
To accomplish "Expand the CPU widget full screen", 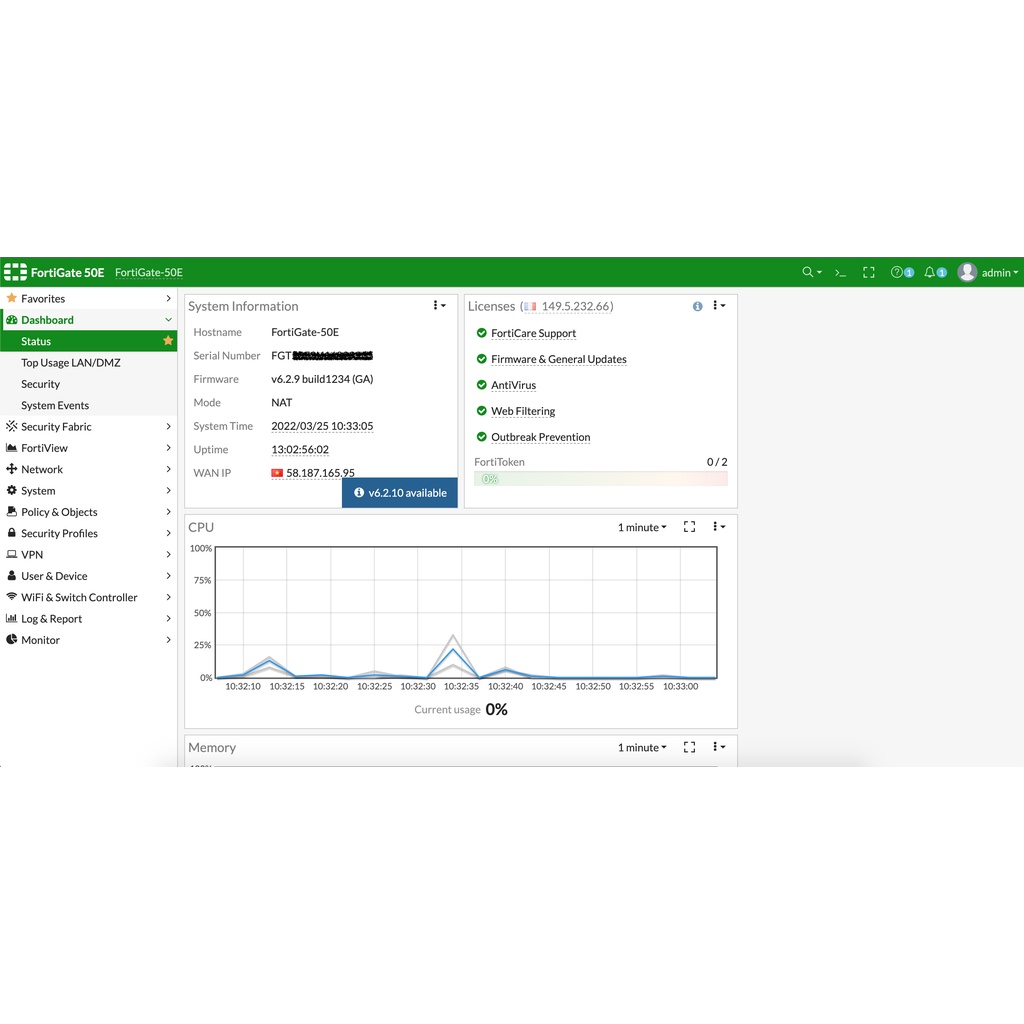I will 689,526.
